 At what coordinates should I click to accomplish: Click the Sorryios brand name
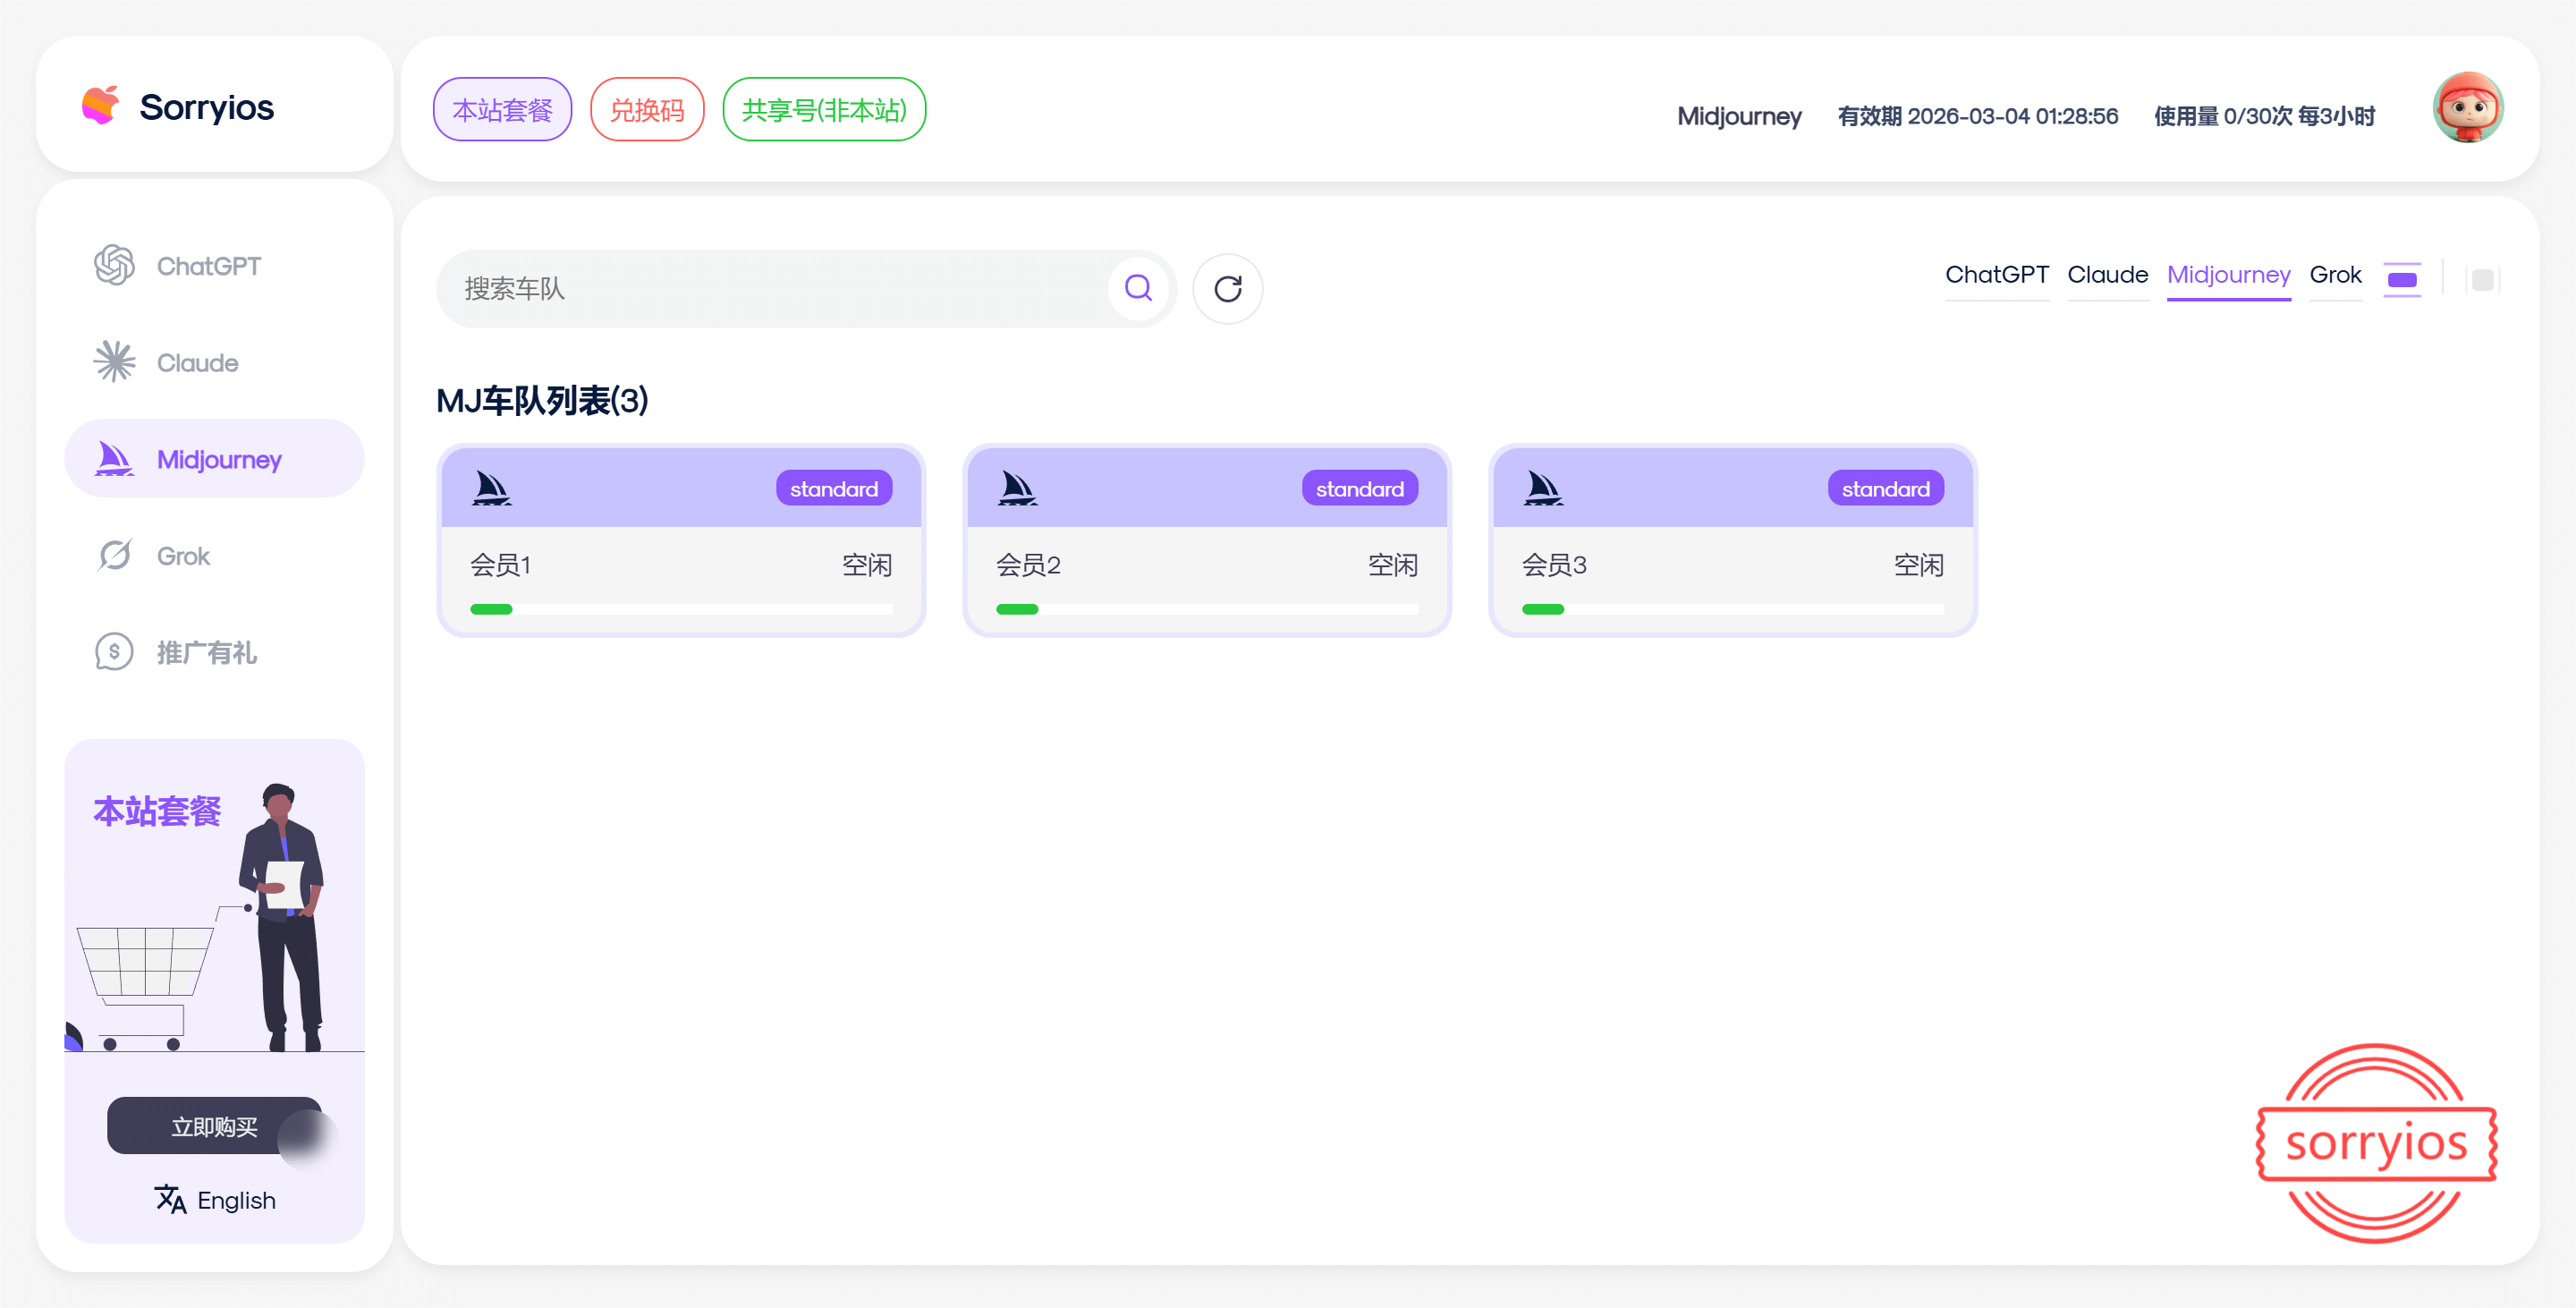[206, 107]
